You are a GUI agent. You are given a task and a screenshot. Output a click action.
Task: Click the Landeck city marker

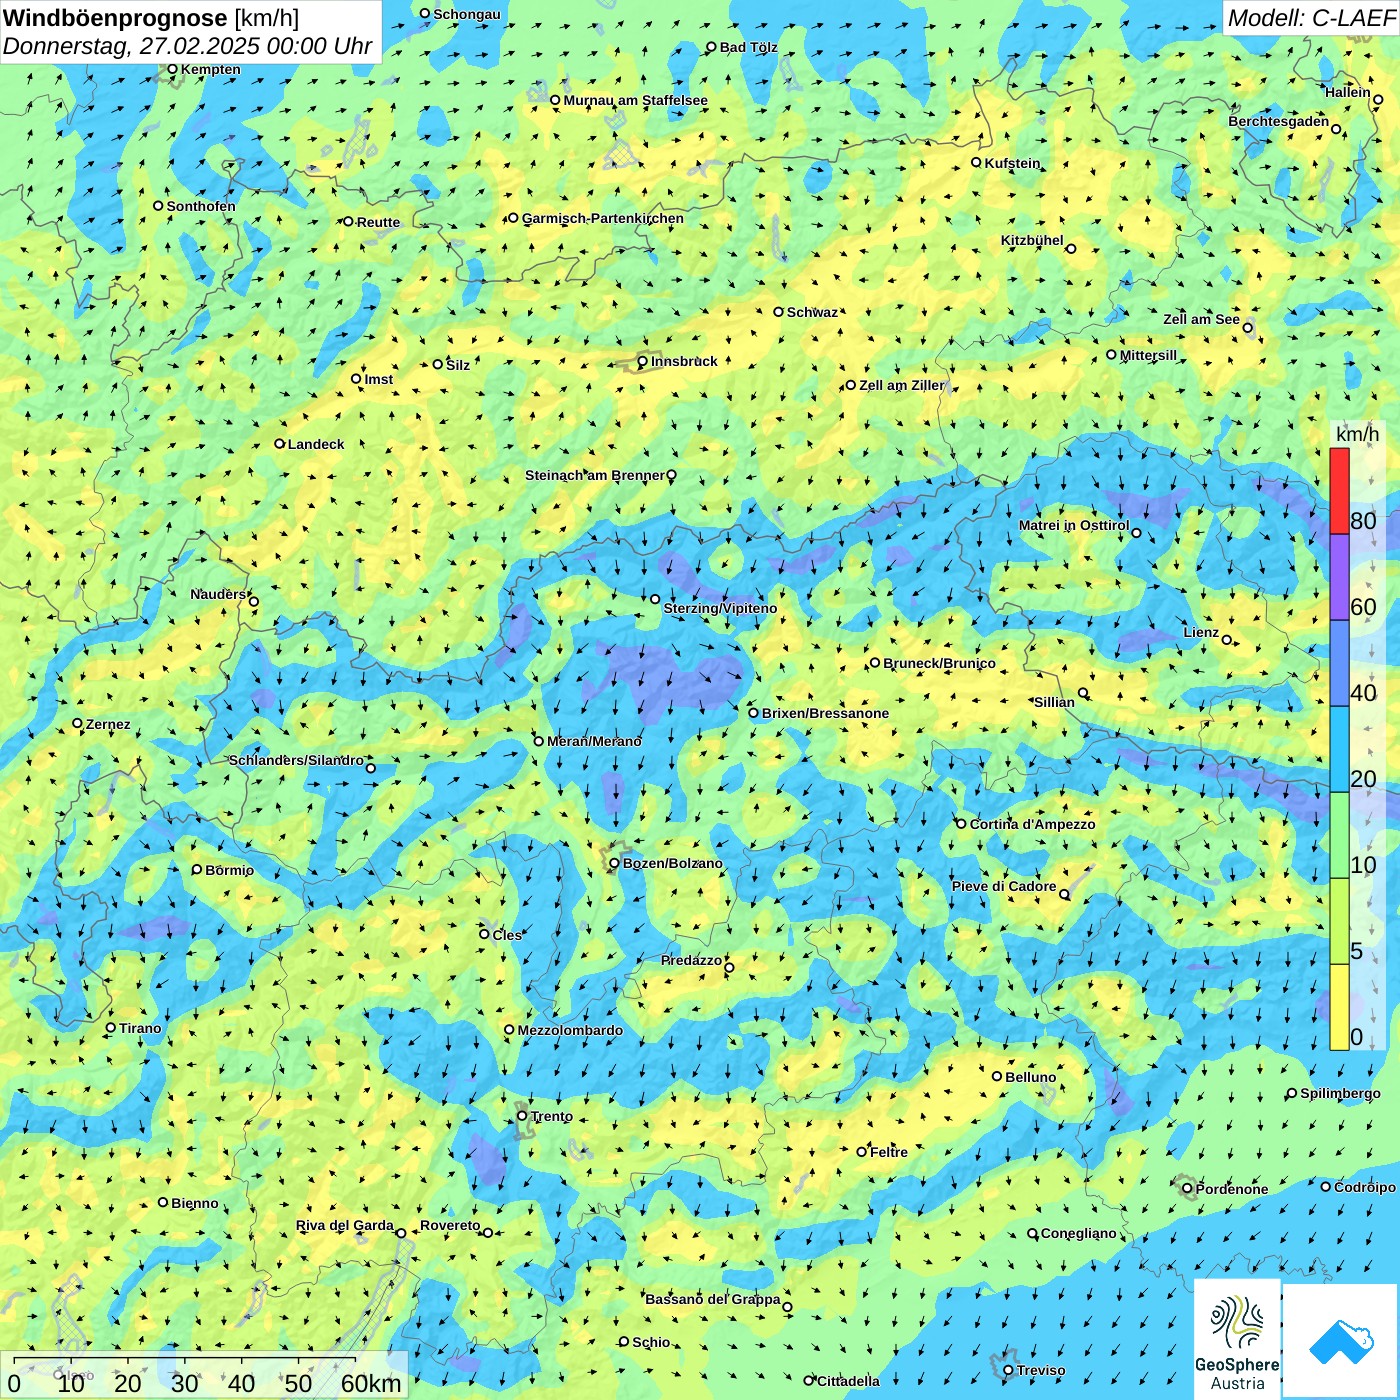[280, 444]
